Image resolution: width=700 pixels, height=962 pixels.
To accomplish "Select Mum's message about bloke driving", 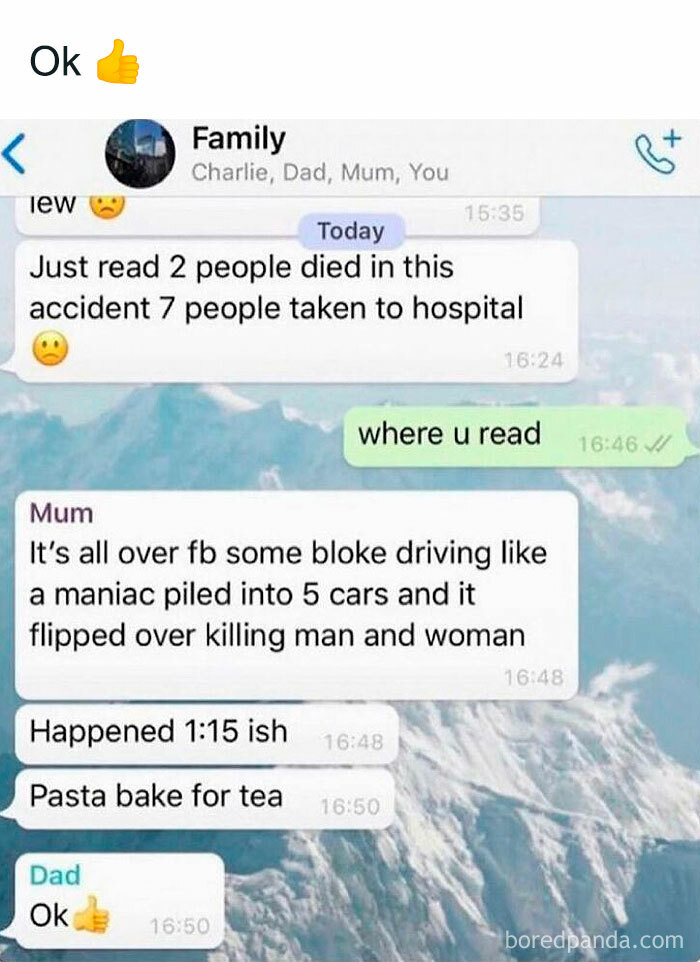I will click(x=296, y=595).
